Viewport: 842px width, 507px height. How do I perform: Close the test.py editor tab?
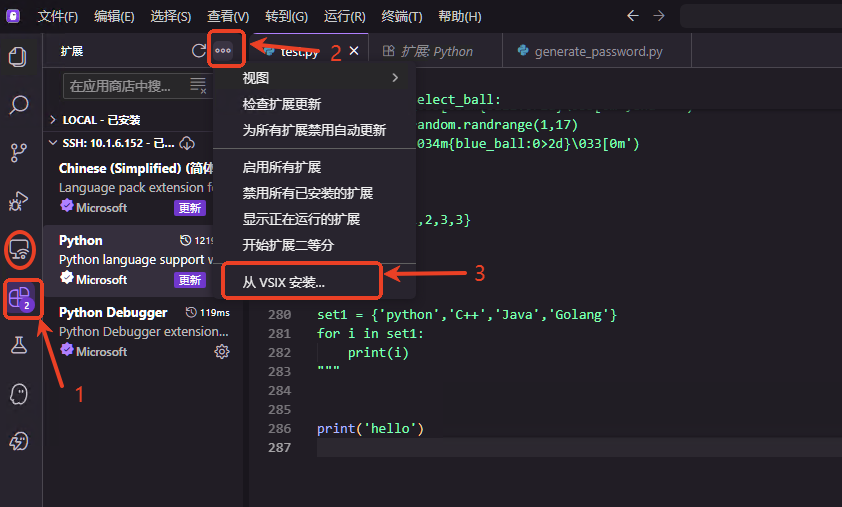click(354, 50)
